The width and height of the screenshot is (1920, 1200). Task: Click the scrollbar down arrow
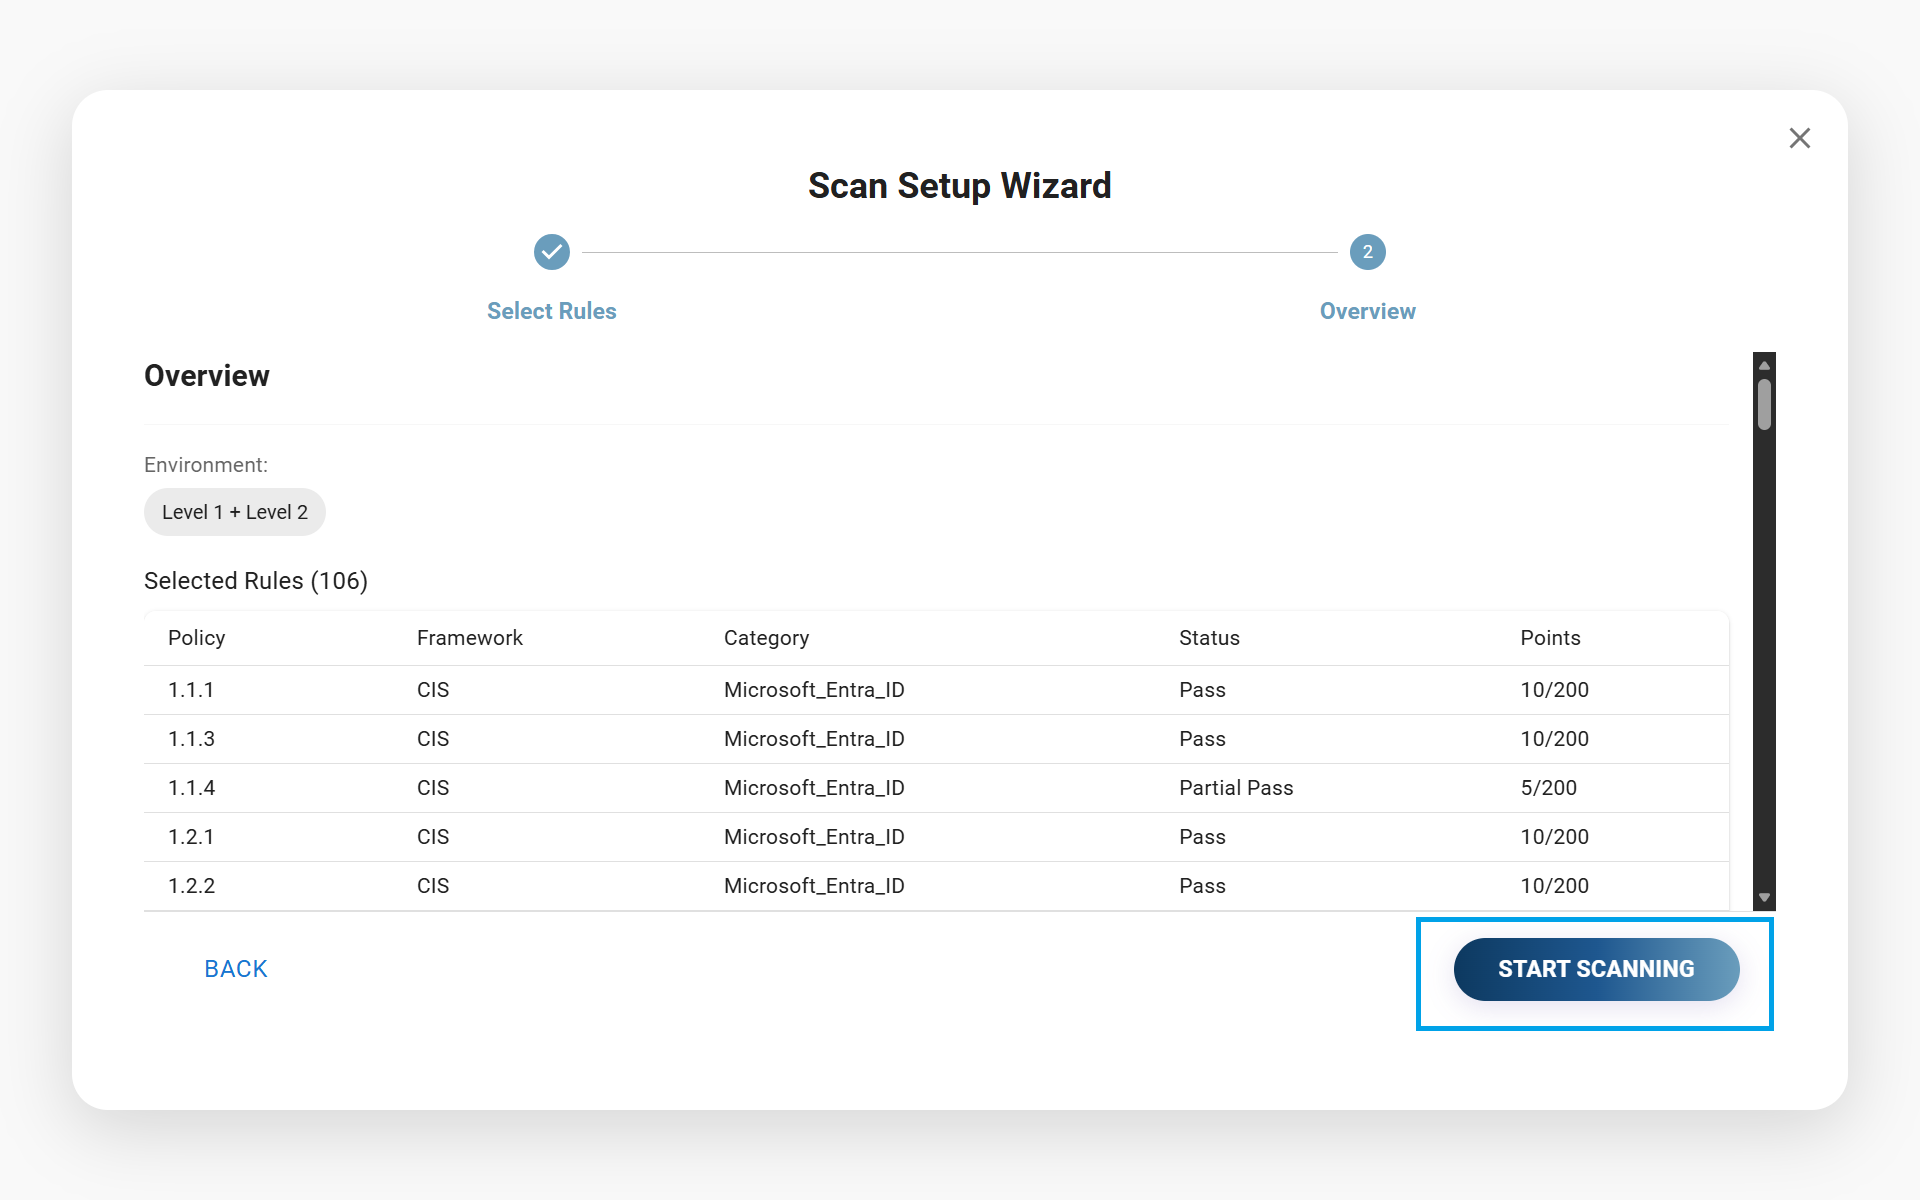point(1763,897)
